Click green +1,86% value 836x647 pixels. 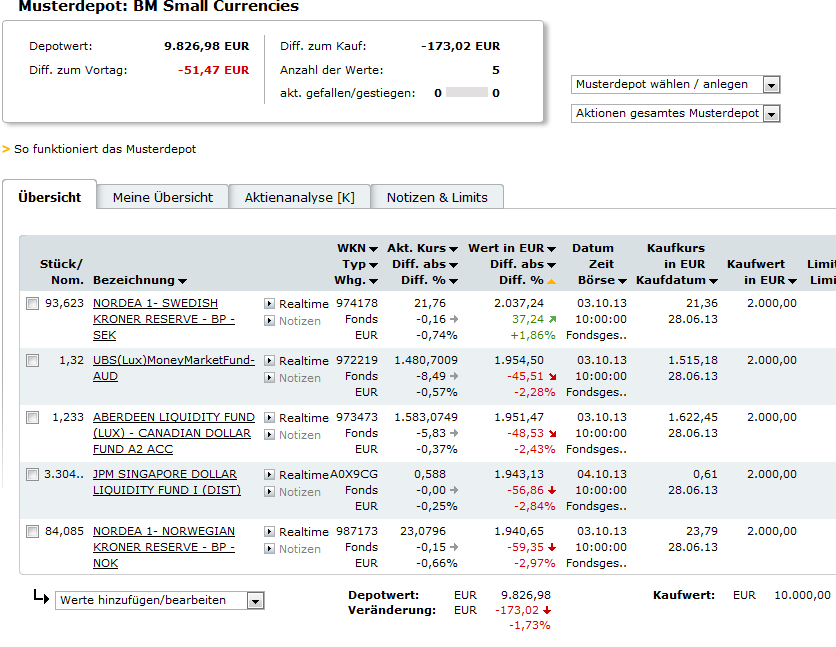(533, 335)
